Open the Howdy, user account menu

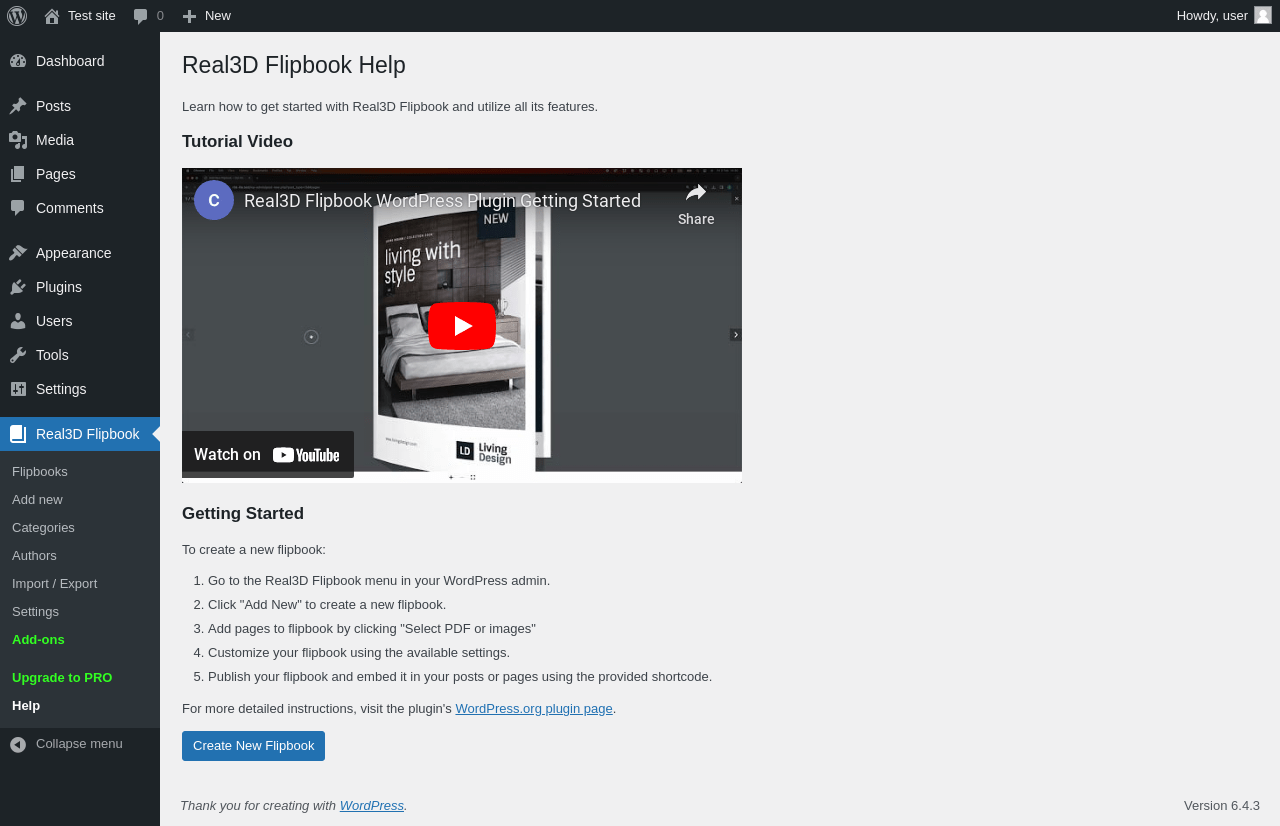point(1224,16)
